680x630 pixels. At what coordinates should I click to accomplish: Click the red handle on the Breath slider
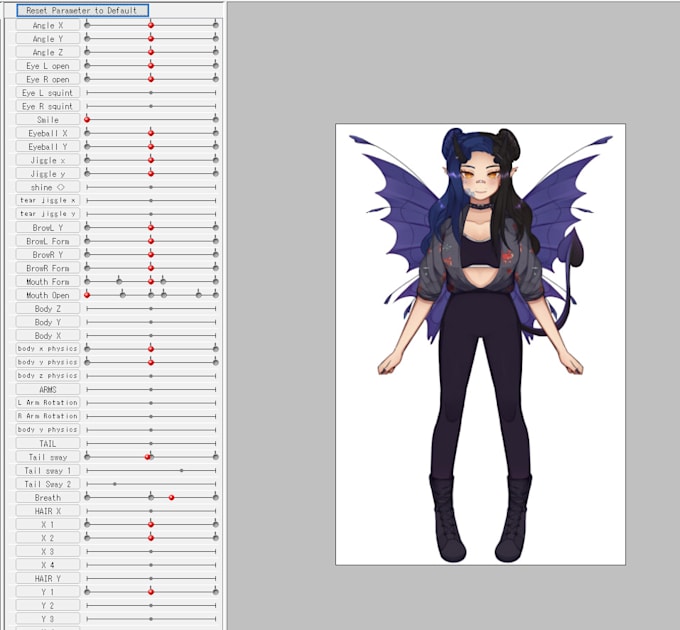(x=171, y=497)
